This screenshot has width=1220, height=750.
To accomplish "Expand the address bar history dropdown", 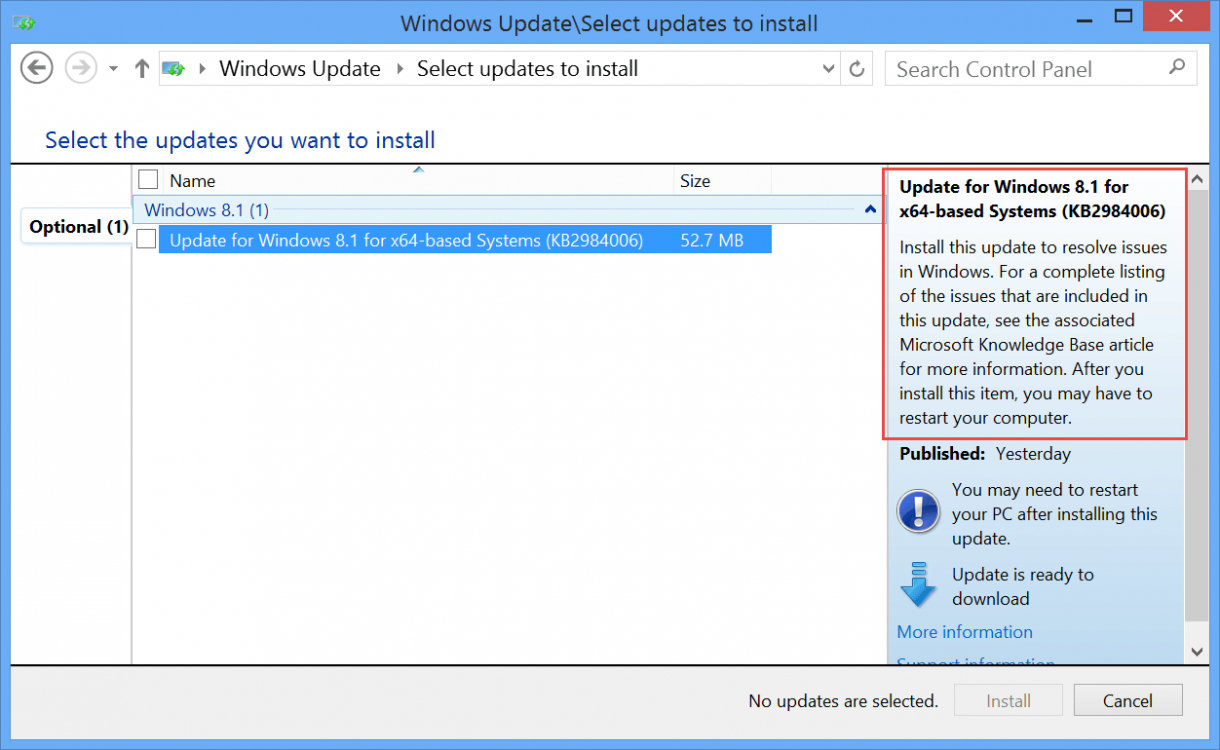I will 828,69.
